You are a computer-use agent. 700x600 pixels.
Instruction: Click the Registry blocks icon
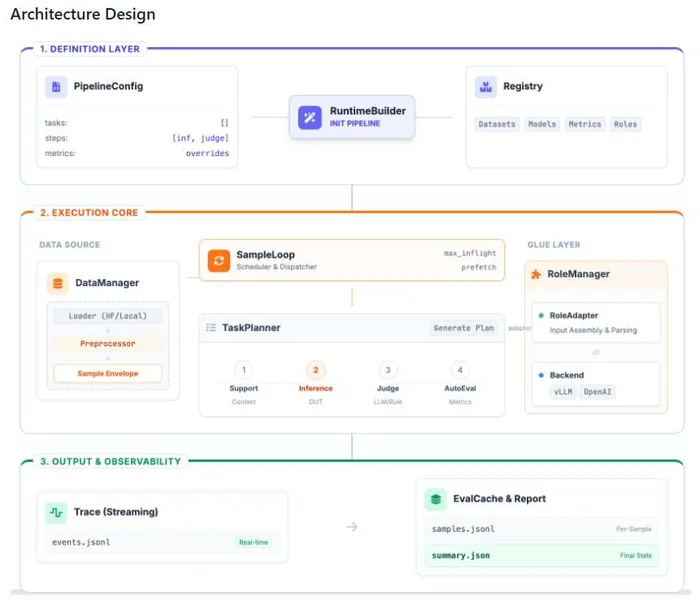click(486, 87)
